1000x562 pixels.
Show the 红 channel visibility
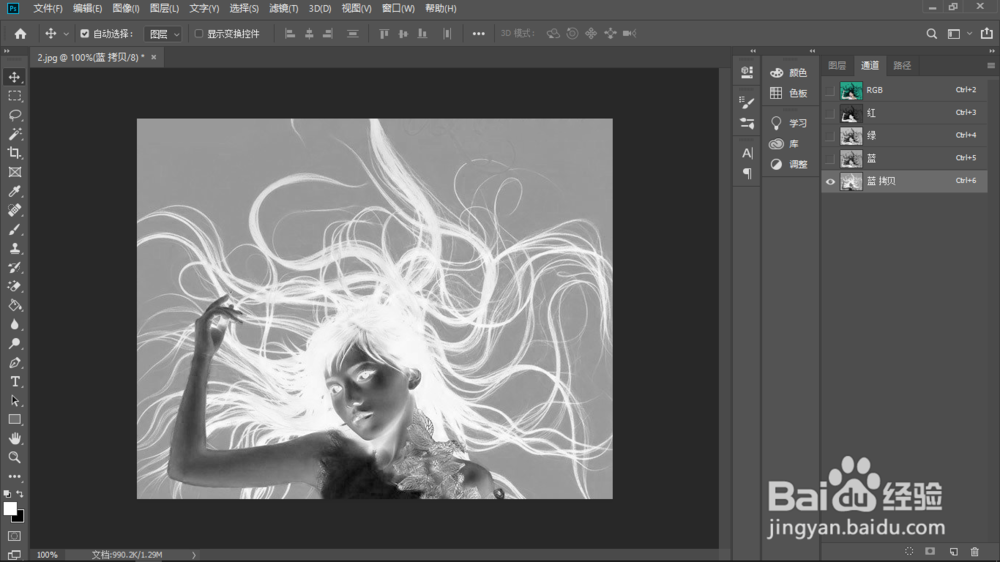click(830, 114)
